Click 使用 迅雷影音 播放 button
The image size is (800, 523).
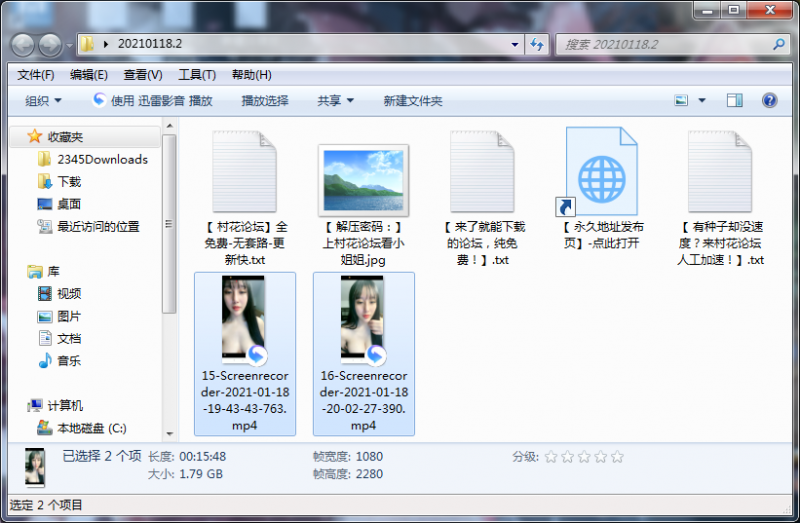(152, 101)
